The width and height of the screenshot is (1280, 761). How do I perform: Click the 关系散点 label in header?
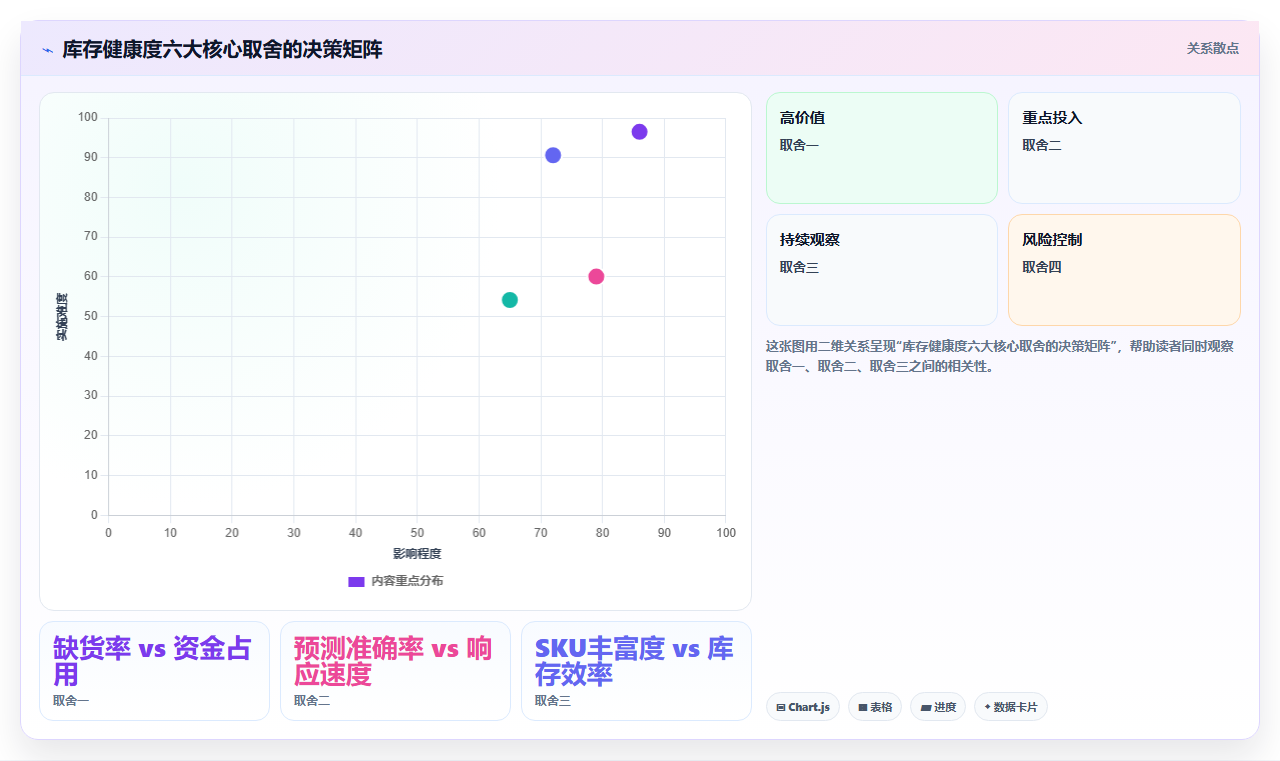[x=1212, y=48]
